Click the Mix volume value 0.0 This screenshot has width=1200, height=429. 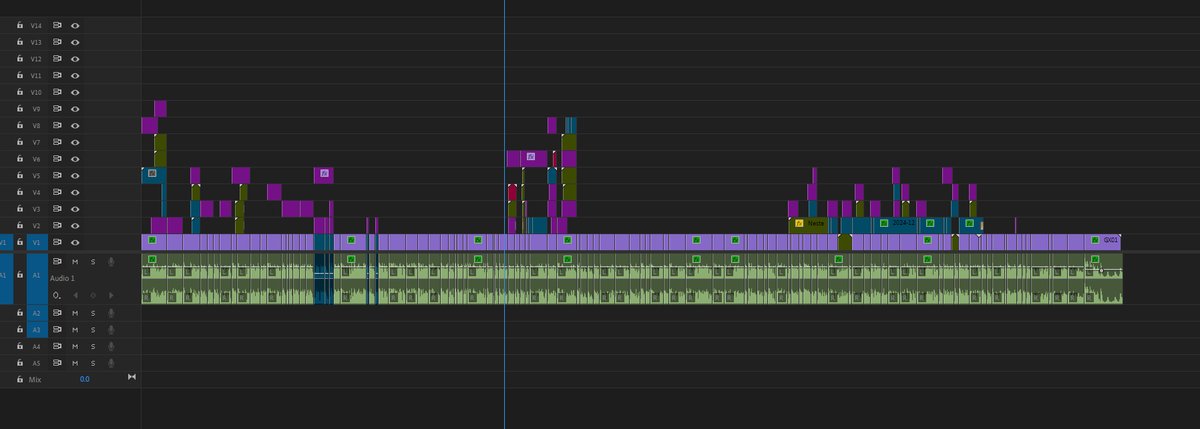(x=85, y=379)
